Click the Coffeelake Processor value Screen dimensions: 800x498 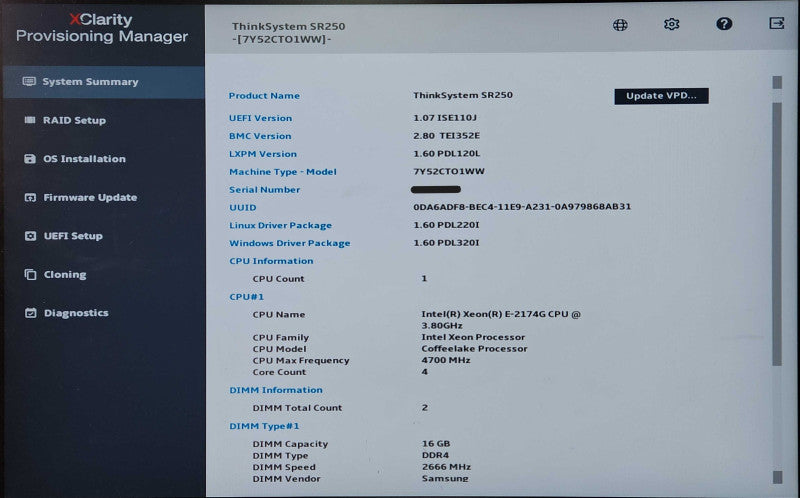click(x=474, y=348)
